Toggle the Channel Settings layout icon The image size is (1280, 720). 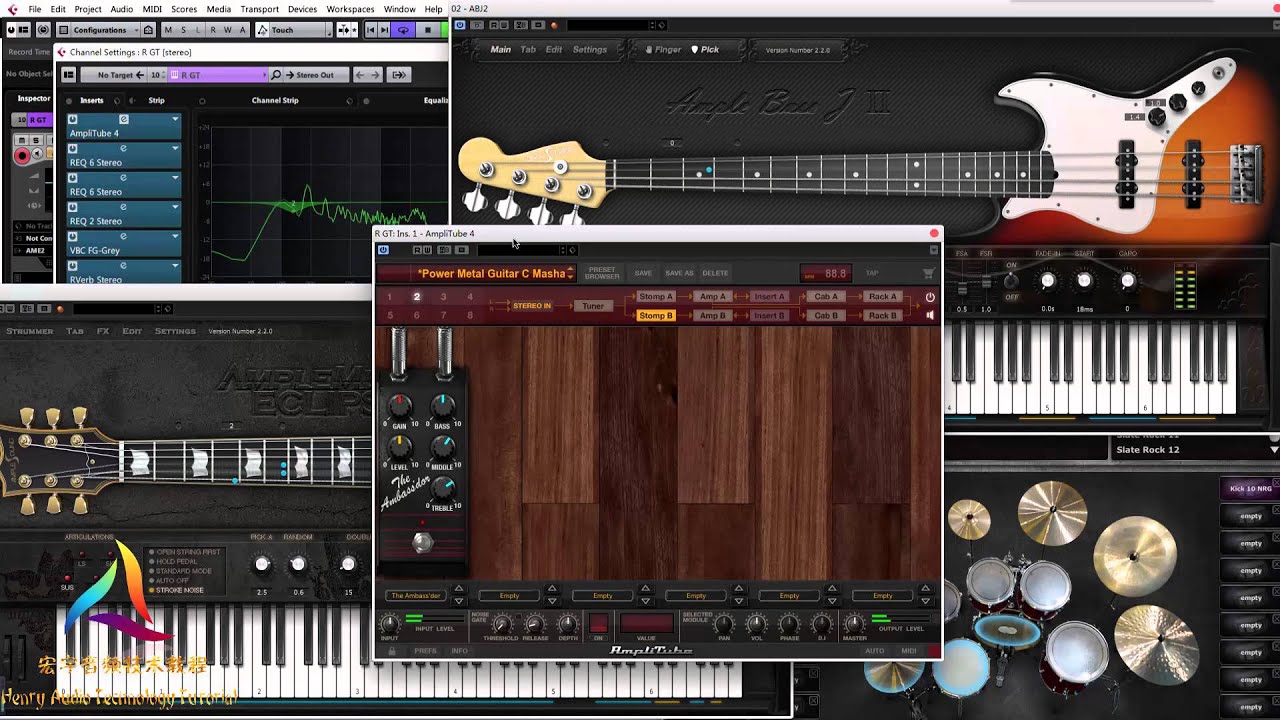click(69, 75)
